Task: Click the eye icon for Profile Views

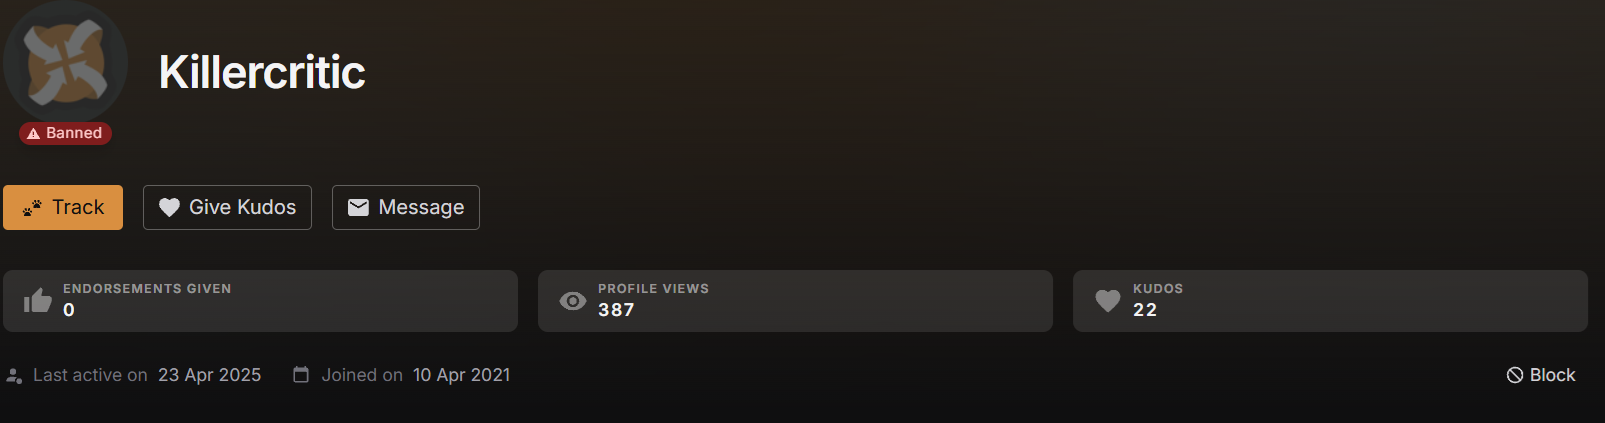Action: point(573,301)
